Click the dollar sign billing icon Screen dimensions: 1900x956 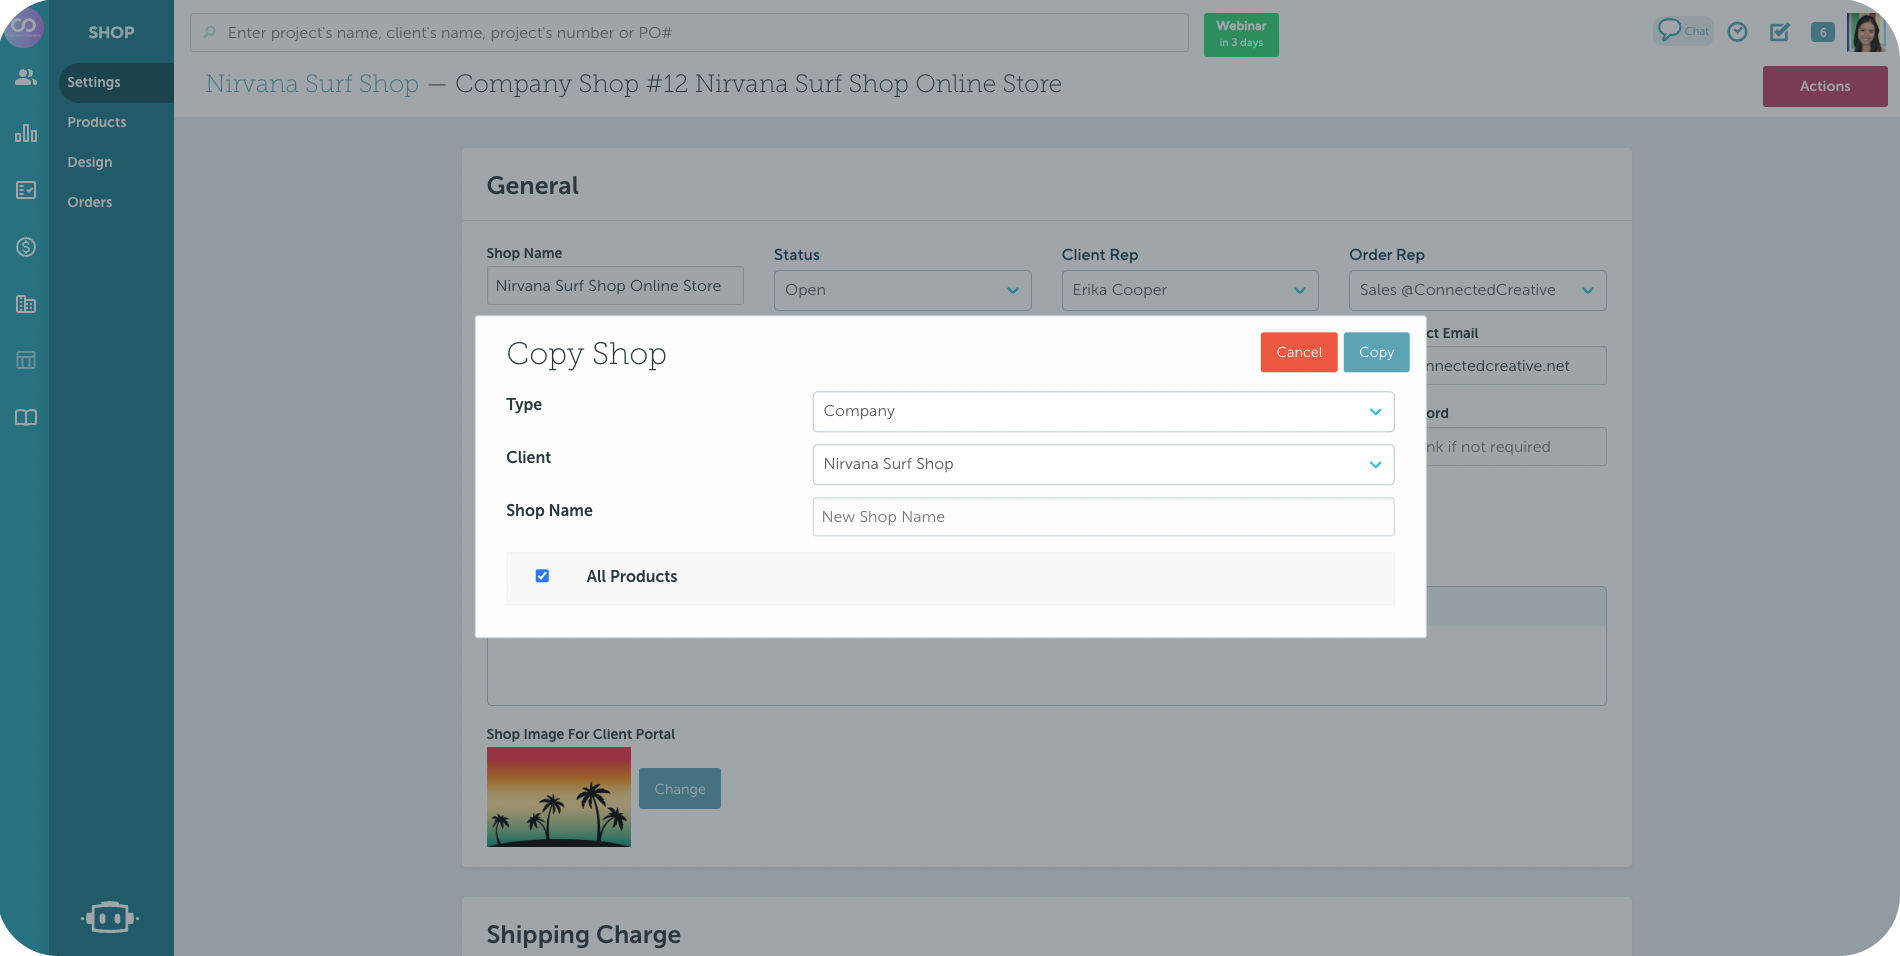[25, 247]
